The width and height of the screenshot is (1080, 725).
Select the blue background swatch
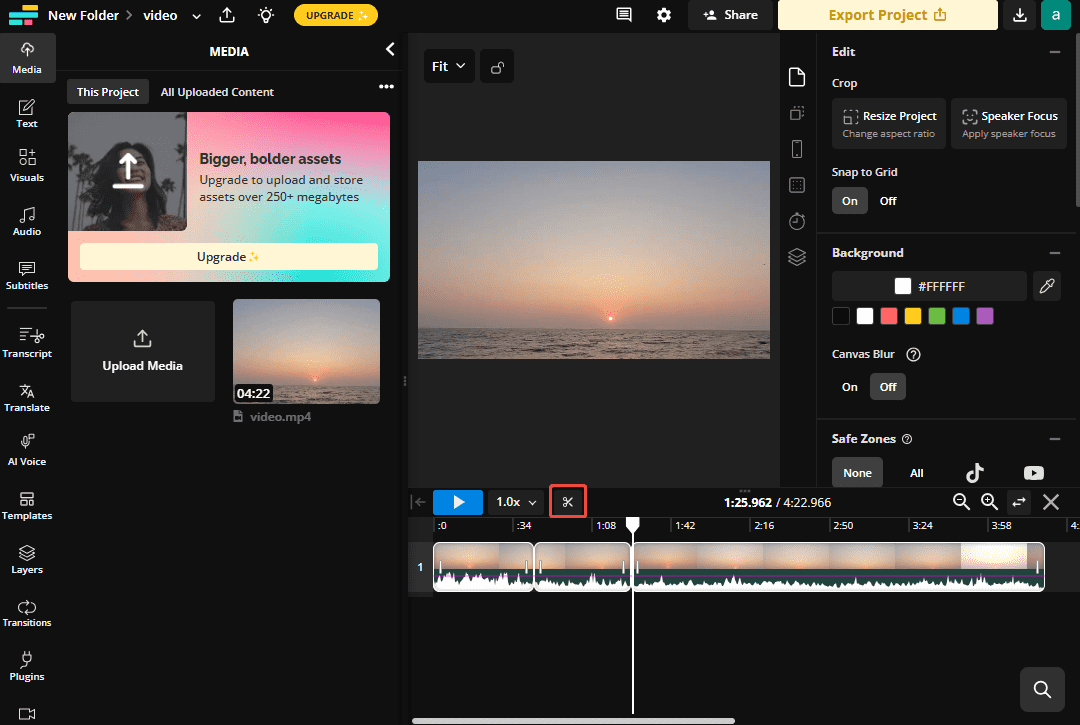(x=960, y=316)
